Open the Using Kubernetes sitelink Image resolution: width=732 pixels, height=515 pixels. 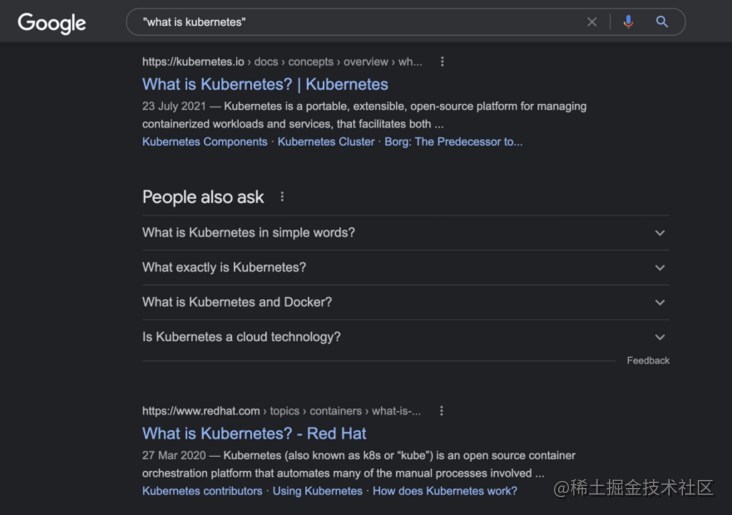[x=317, y=491]
